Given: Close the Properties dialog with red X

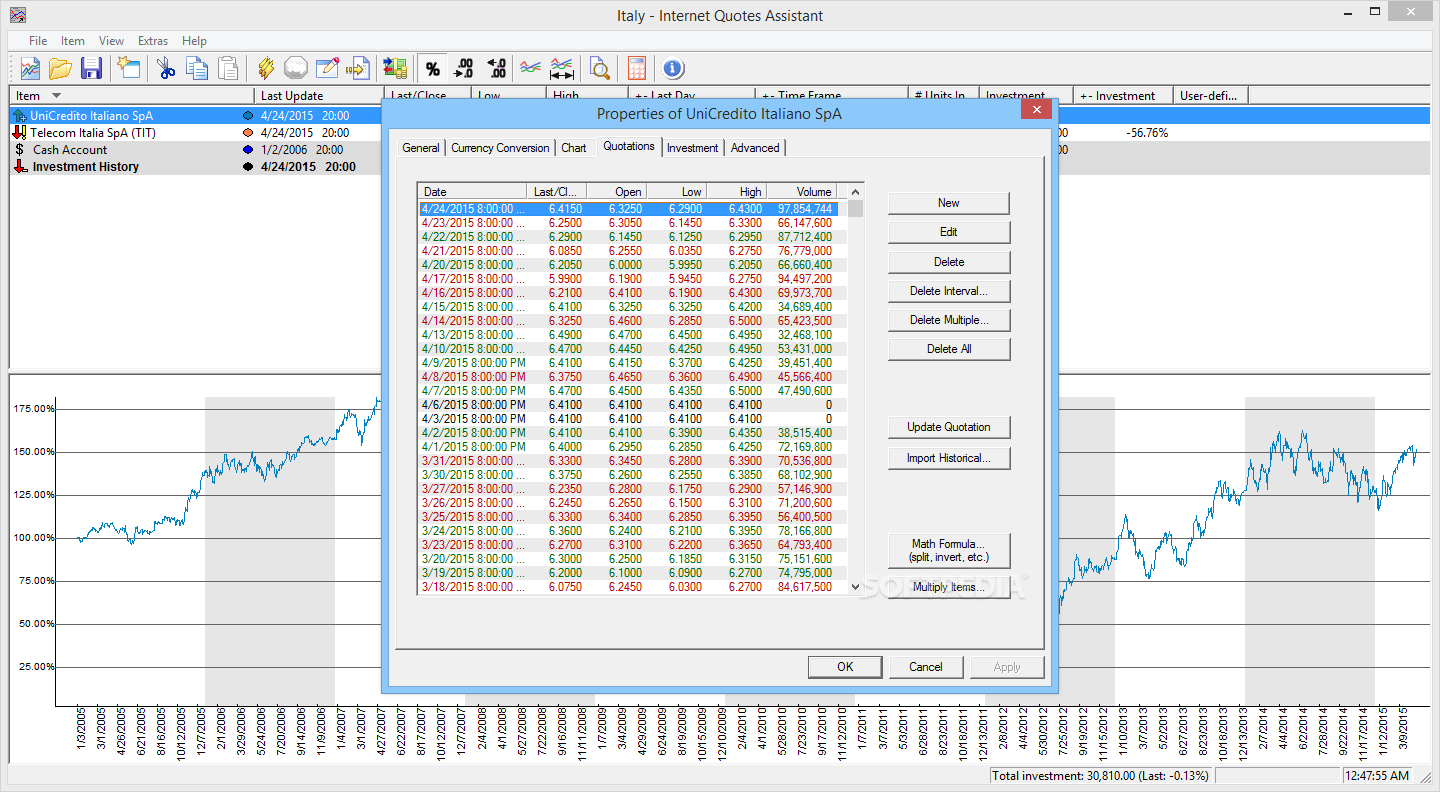Looking at the screenshot, I should 1036,109.
